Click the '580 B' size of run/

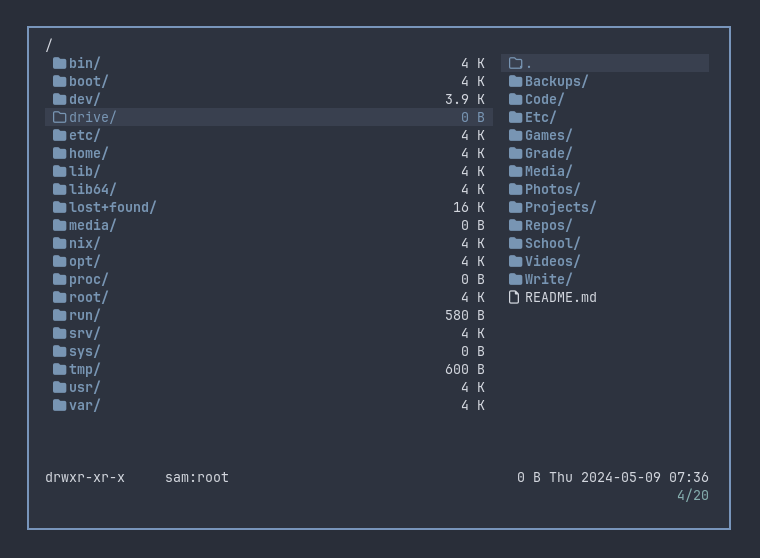(x=465, y=315)
